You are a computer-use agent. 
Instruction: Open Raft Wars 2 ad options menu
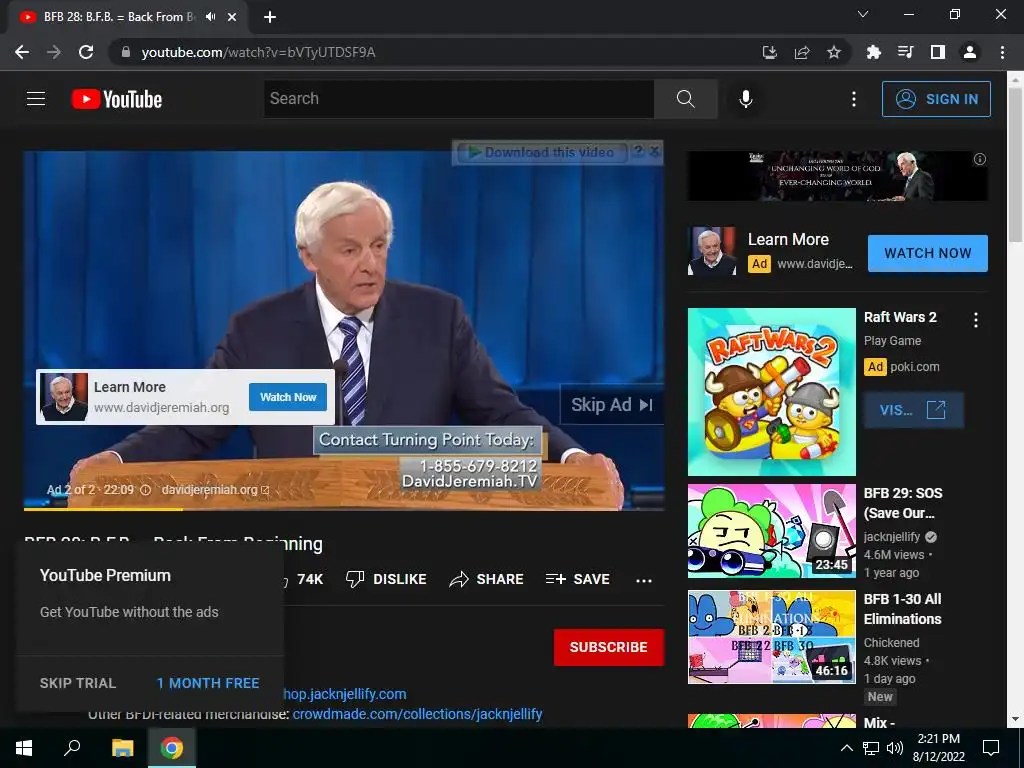976,319
